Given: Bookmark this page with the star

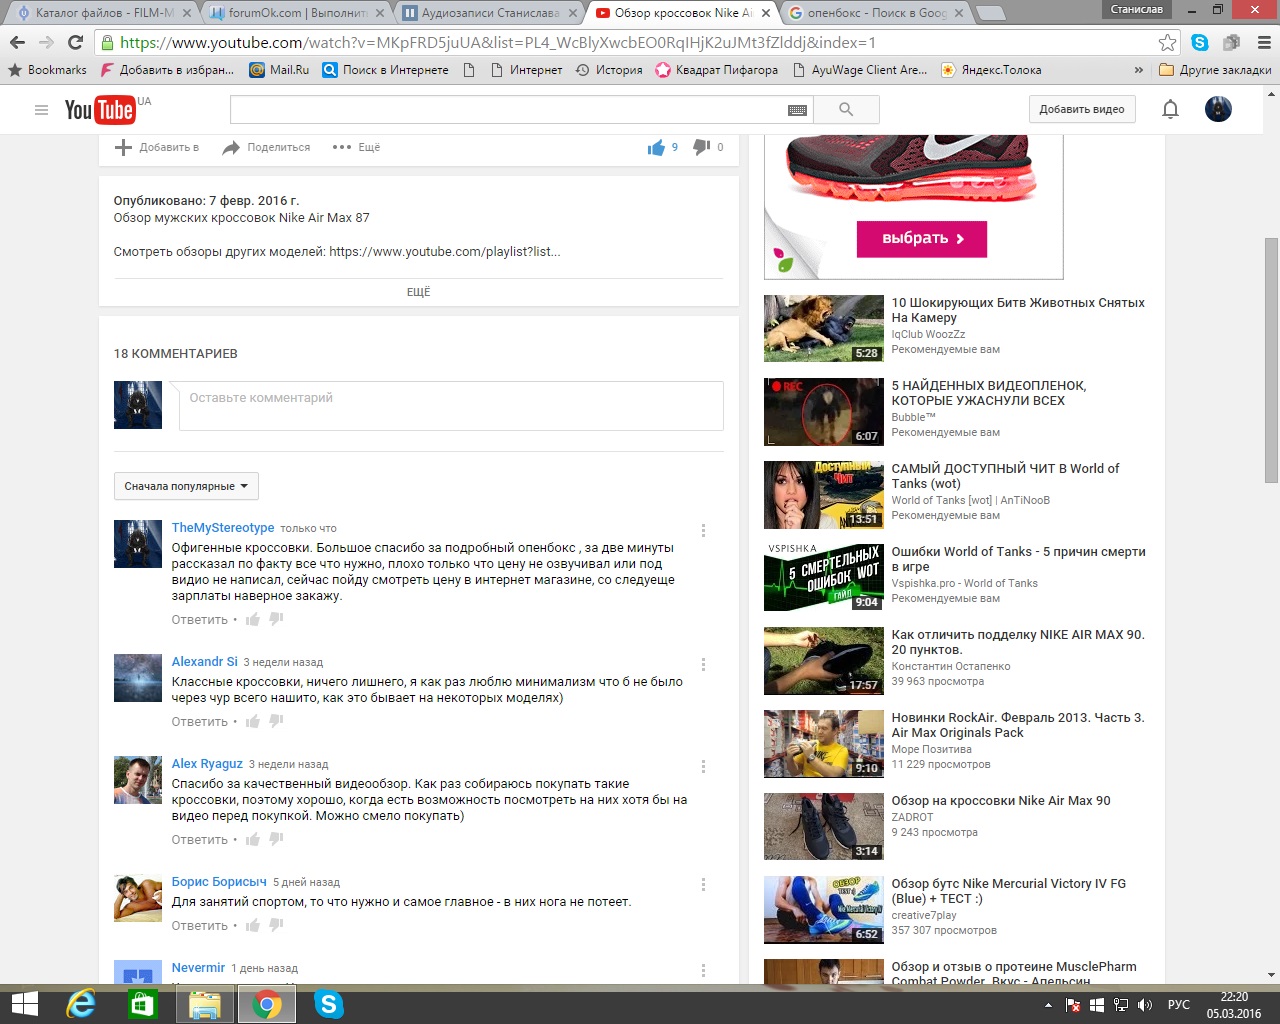Looking at the screenshot, I should (x=1167, y=42).
